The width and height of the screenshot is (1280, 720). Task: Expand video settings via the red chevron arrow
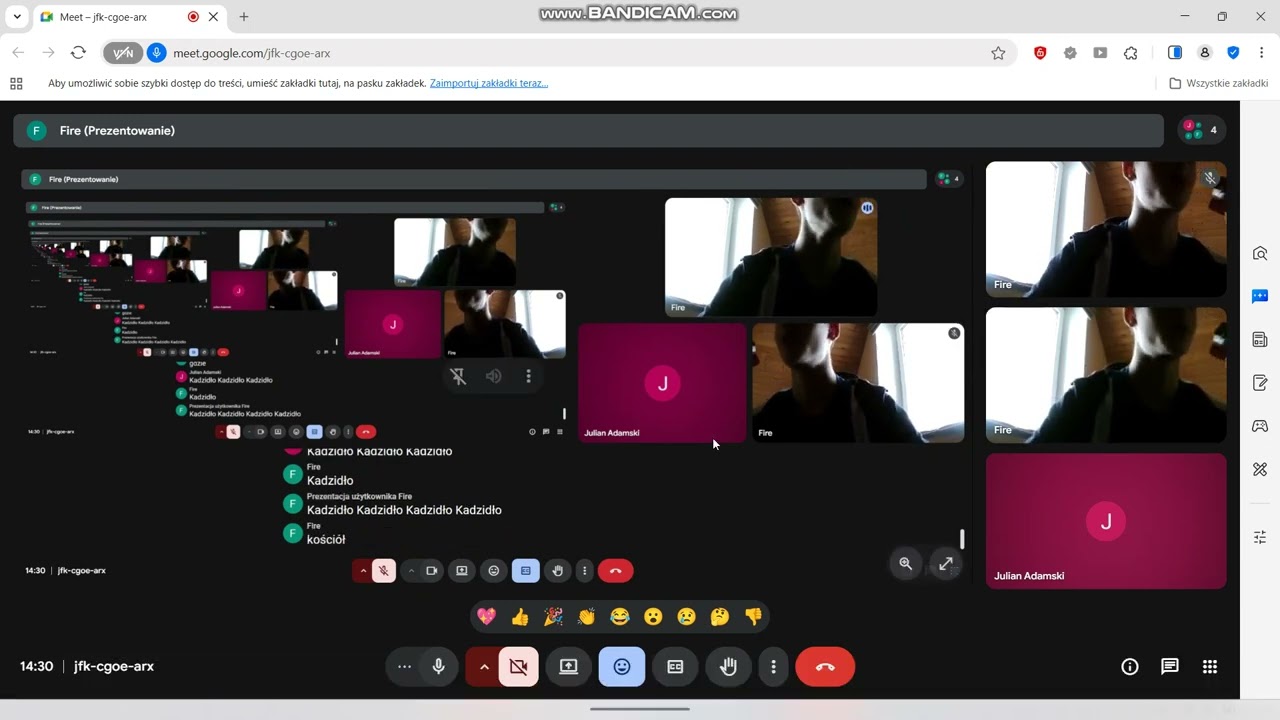click(x=484, y=667)
